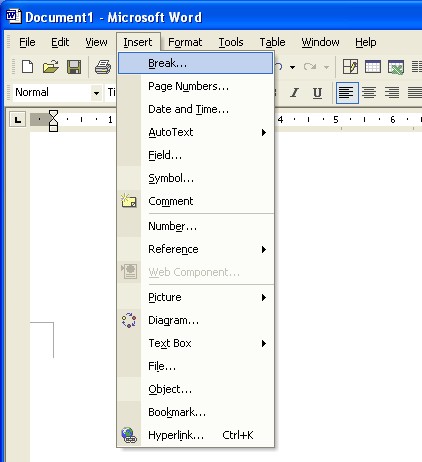This screenshot has width=422, height=462.
Task: Click the New Blank Document icon
Action: [27, 67]
